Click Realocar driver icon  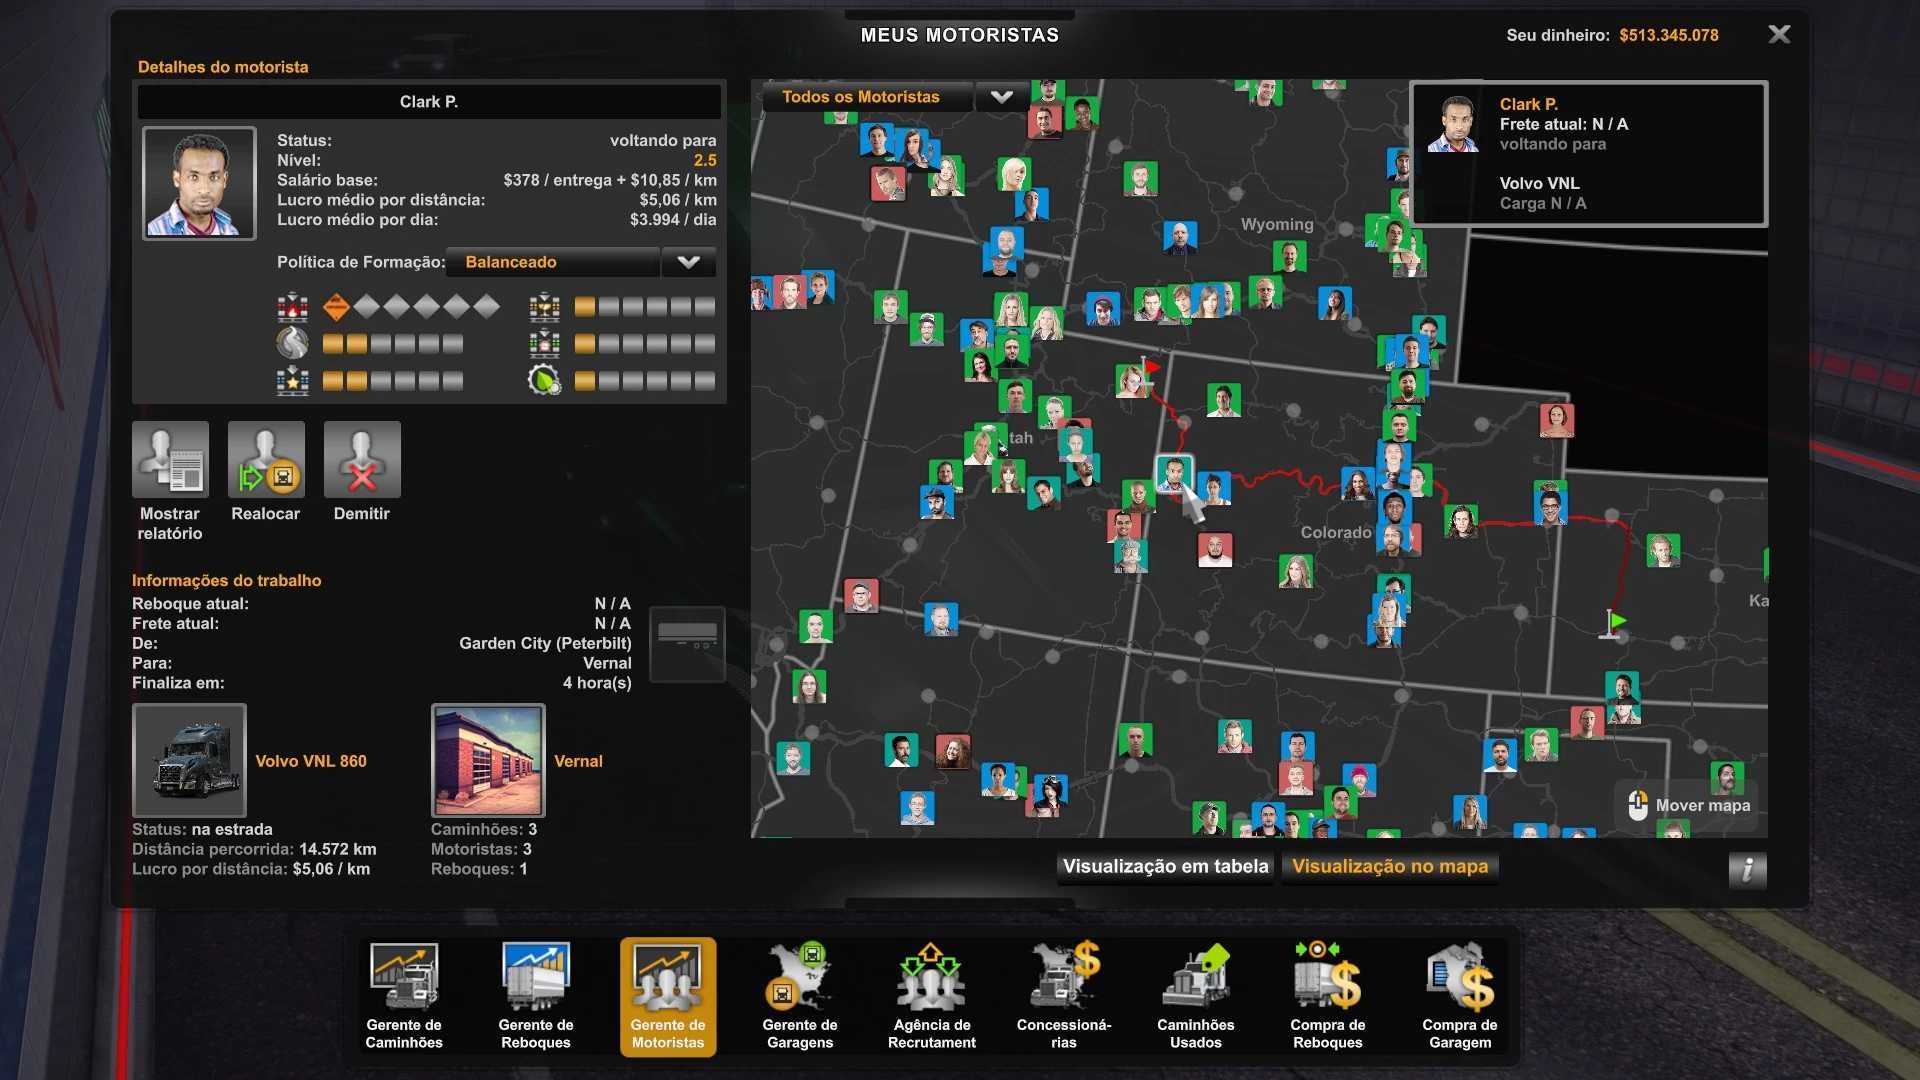pos(266,460)
